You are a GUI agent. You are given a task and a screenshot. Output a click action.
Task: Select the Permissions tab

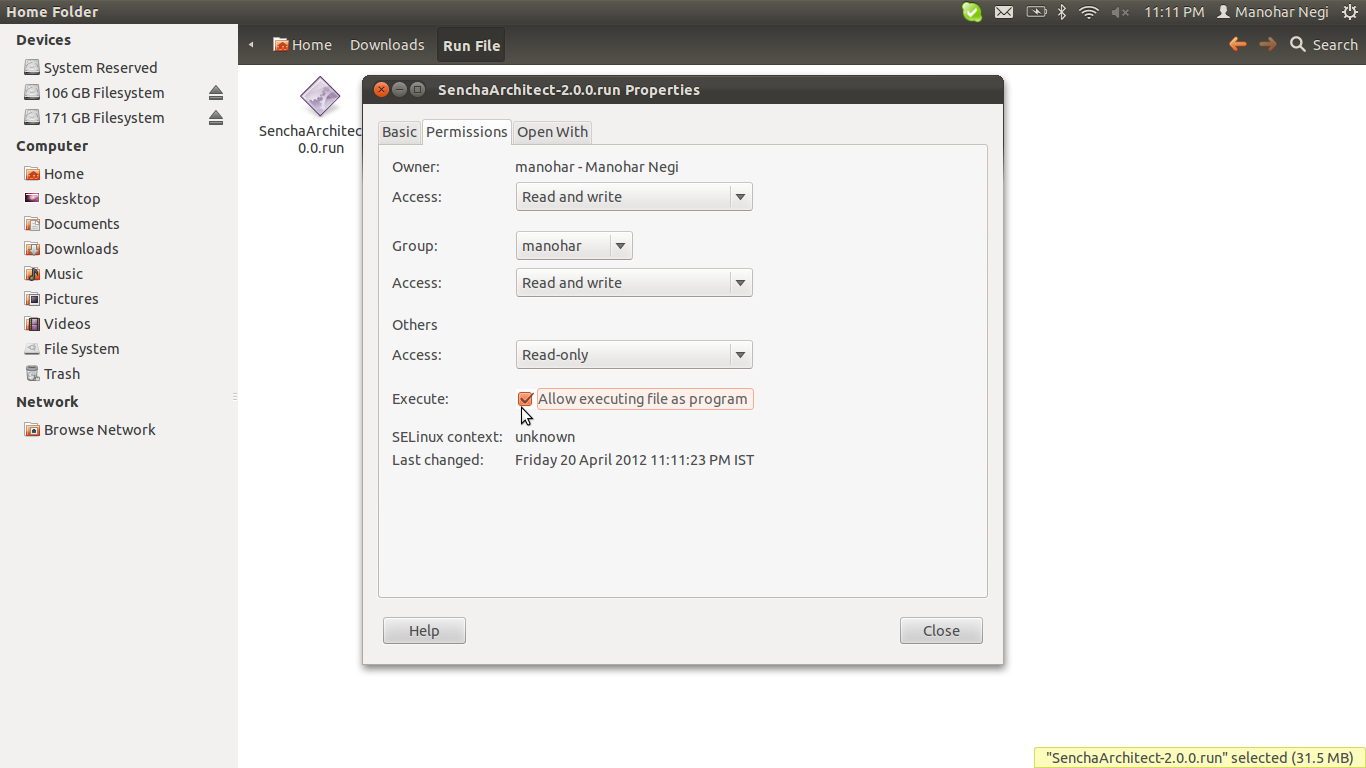point(467,132)
